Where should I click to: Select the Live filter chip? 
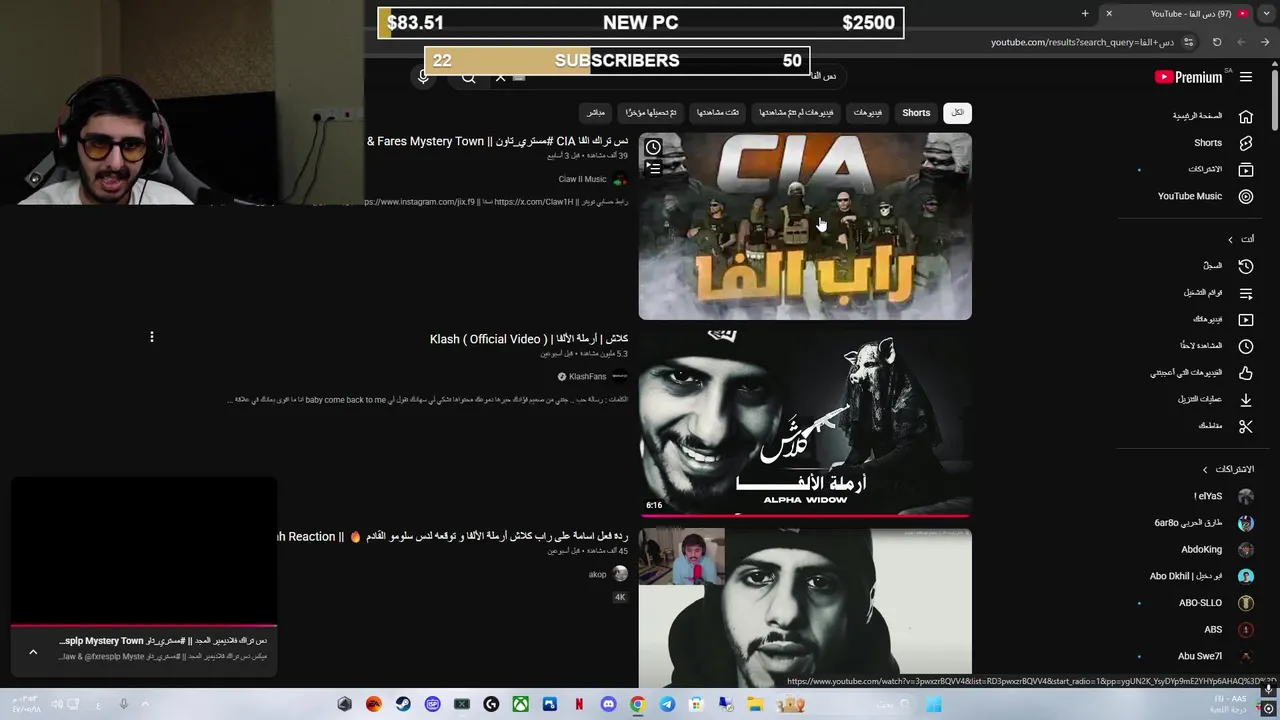tap(596, 113)
